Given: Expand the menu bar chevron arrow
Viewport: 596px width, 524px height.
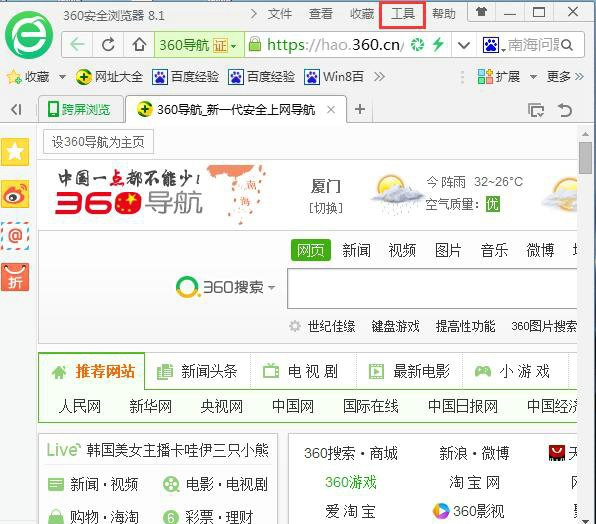Looking at the screenshot, I should (x=254, y=14).
